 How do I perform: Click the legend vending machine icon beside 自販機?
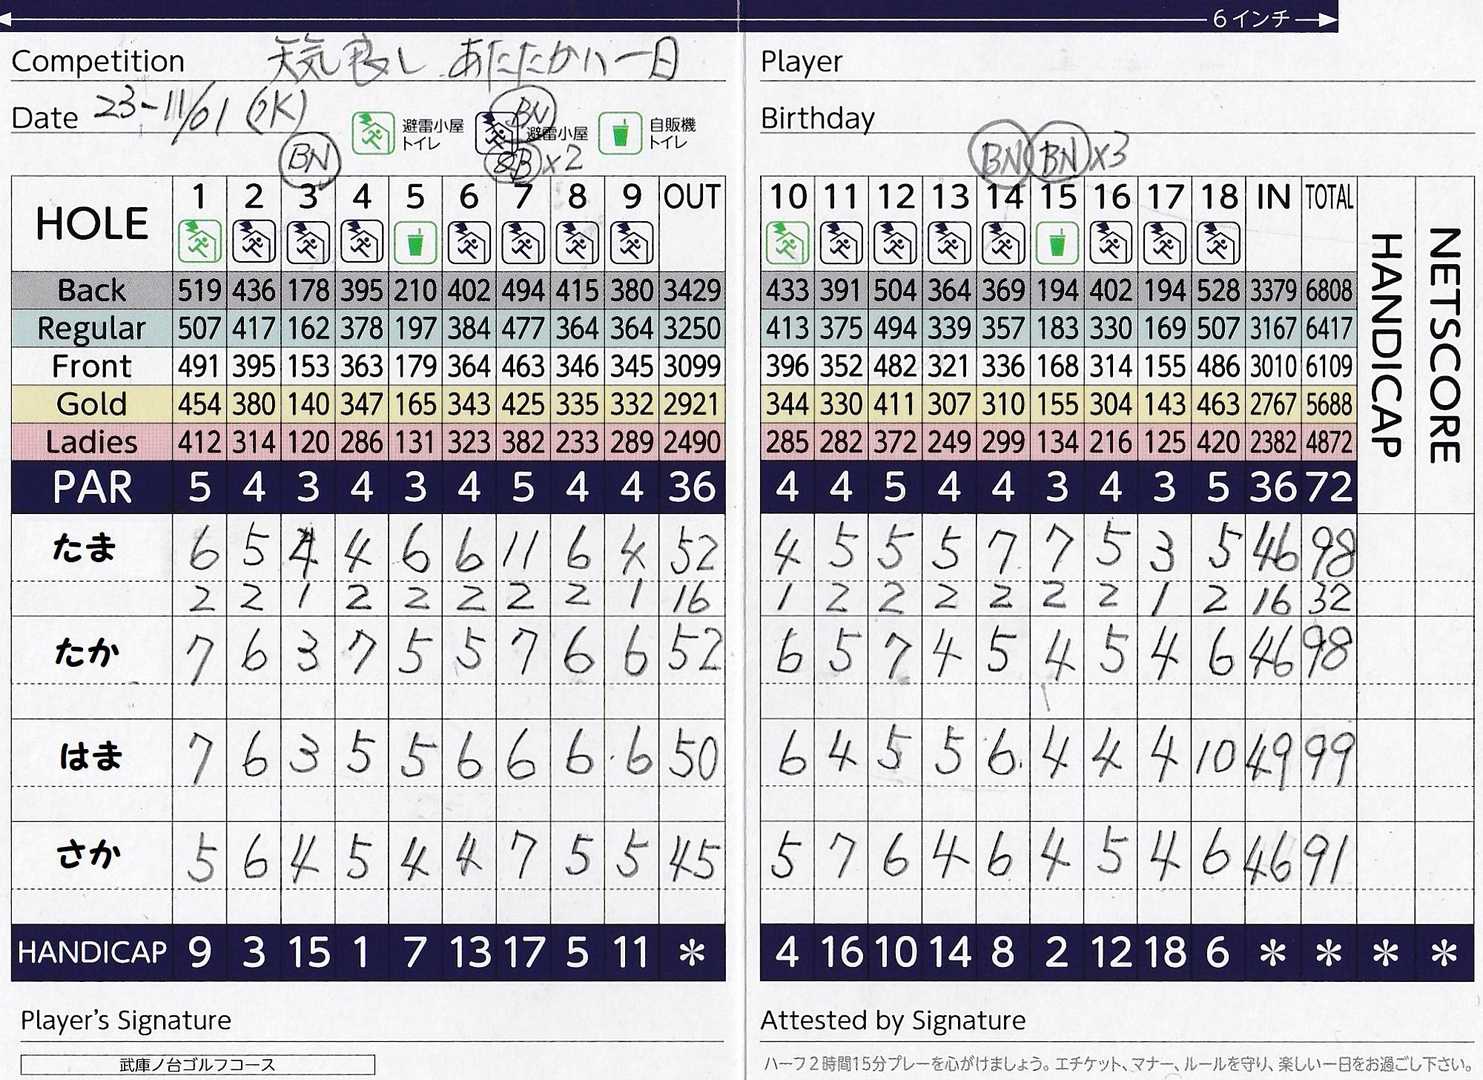pyautogui.click(x=620, y=133)
